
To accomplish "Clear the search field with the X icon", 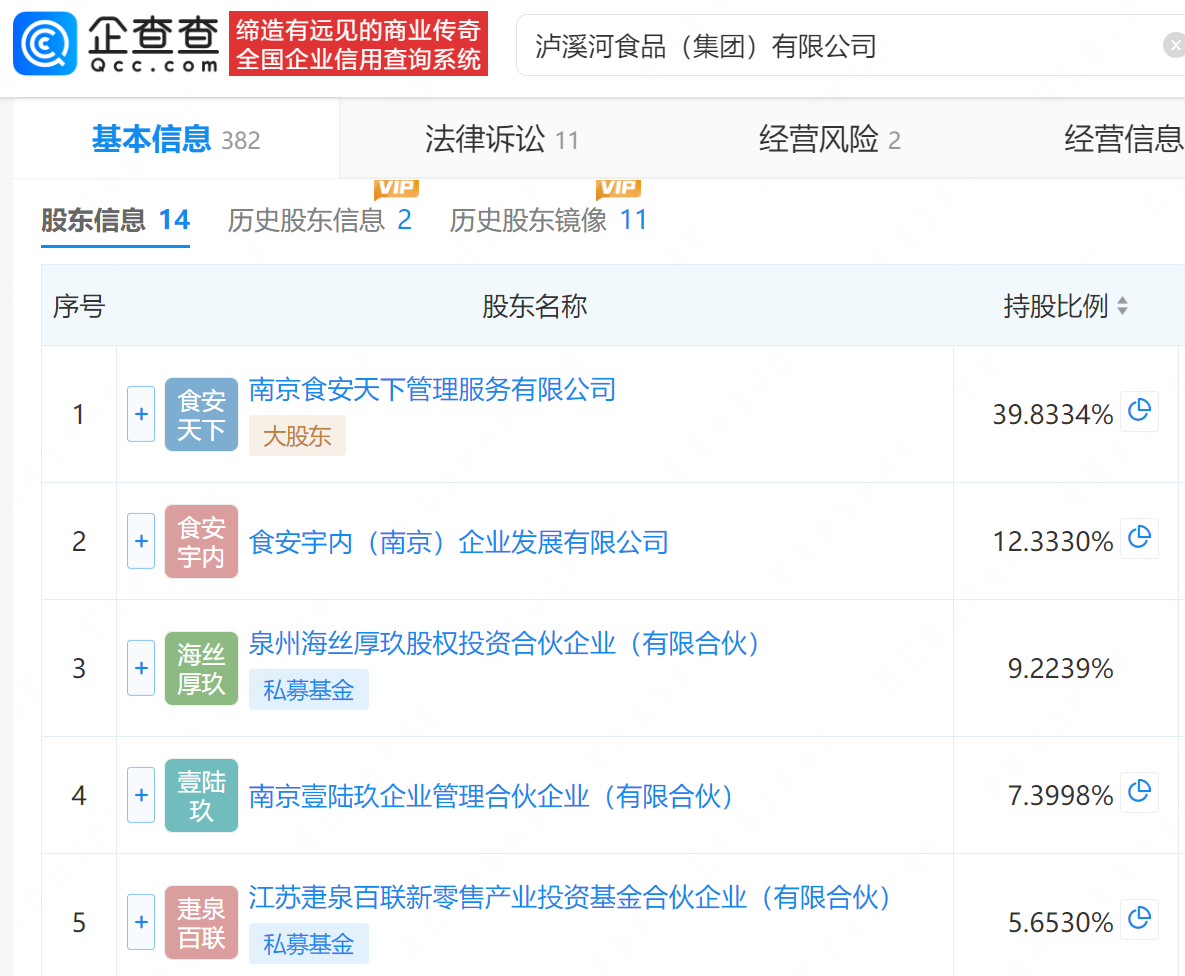I will (1174, 45).
